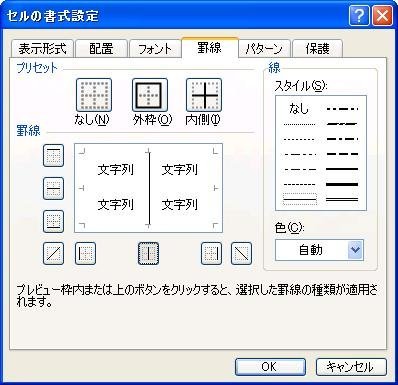Open the フォント tab
This screenshot has width=398, height=385.
click(x=155, y=49)
